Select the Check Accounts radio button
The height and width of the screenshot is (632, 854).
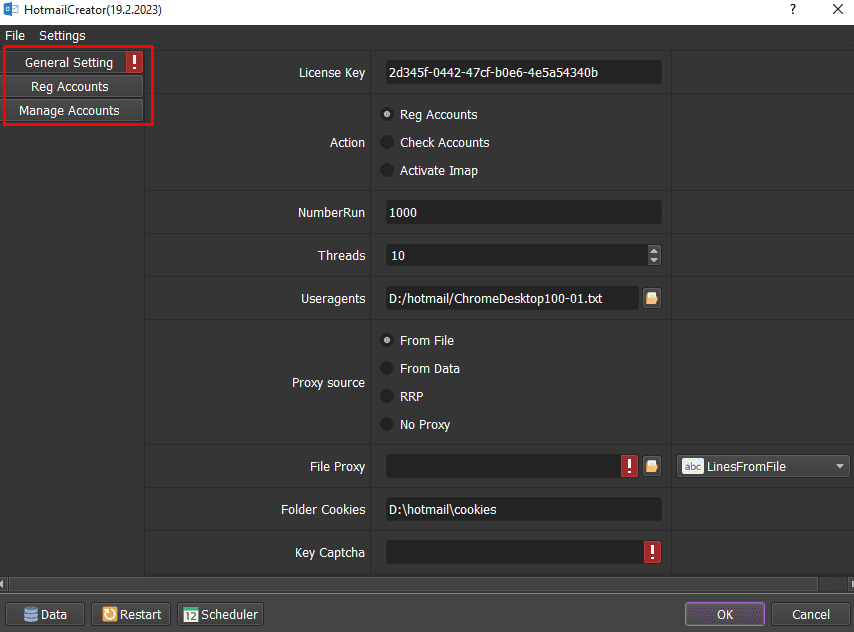click(x=387, y=142)
